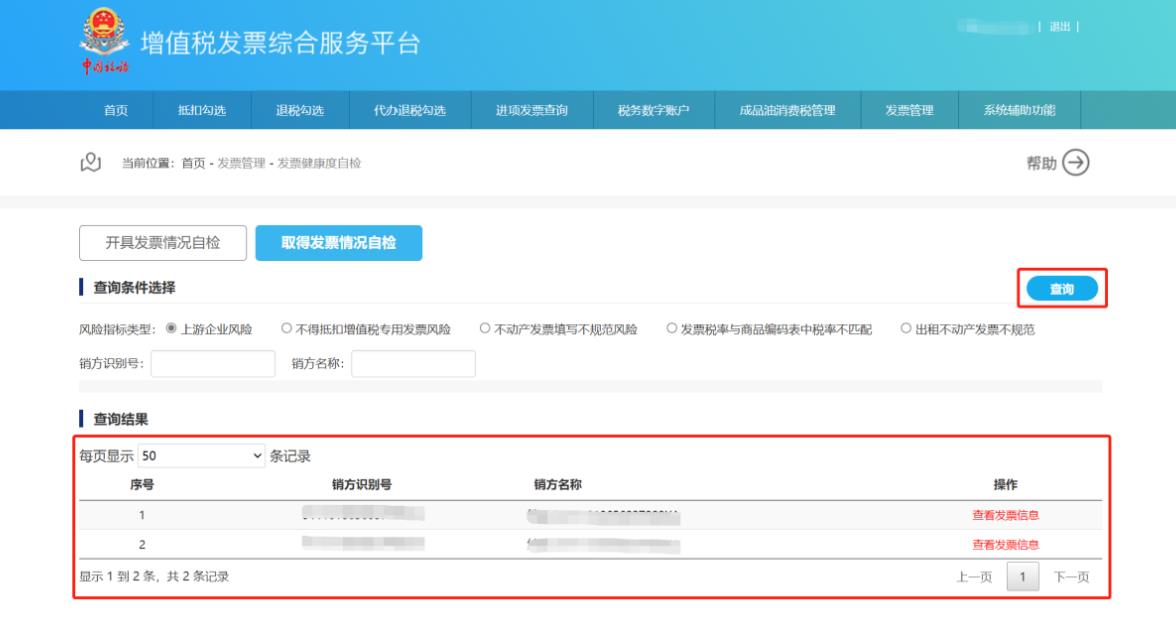Screen dimensions: 1176x622
Task: Select the 不得抵扣增值税专用发票风险 radio option
Action: (286, 329)
